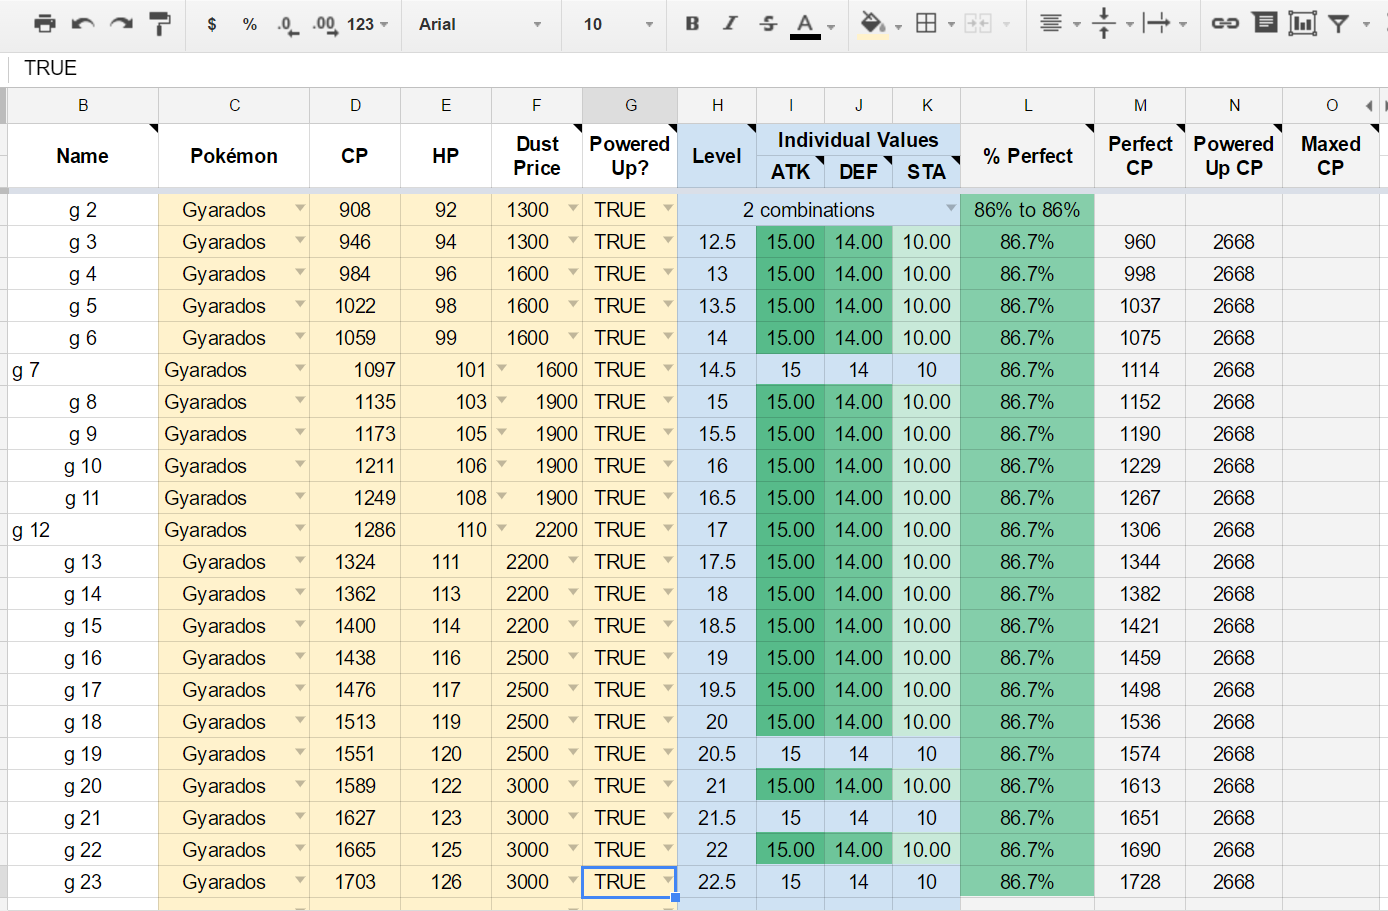This screenshot has width=1388, height=911.
Task: Open Pokémon dropdown in row g 2
Action: tap(299, 208)
